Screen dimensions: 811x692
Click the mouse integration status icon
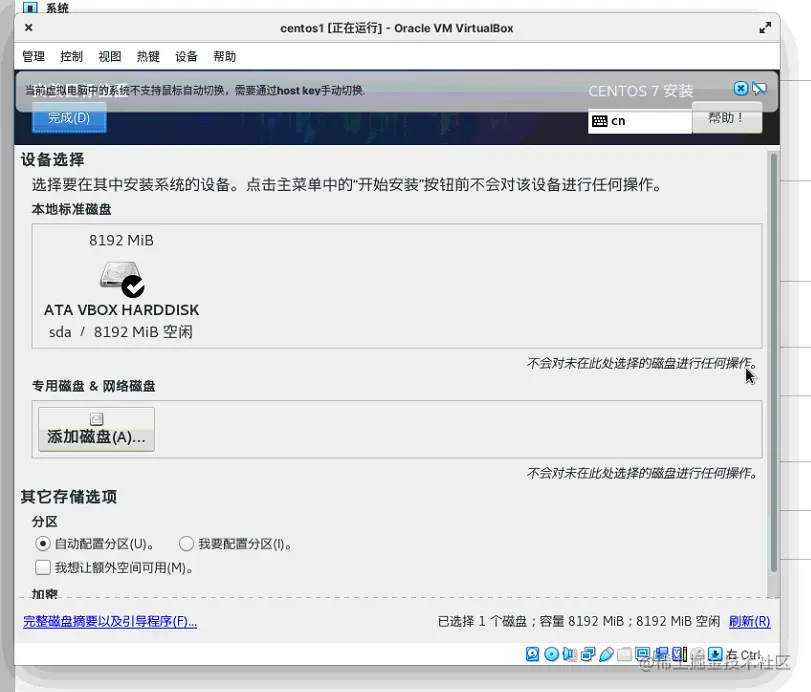[x=697, y=654]
